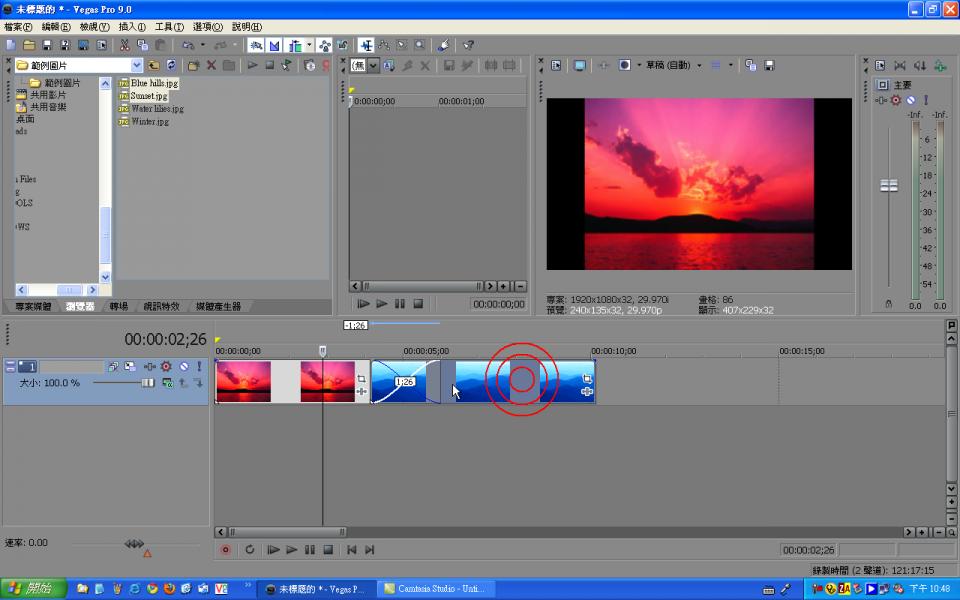
Task: Mute video track 1
Action: pos(183,367)
